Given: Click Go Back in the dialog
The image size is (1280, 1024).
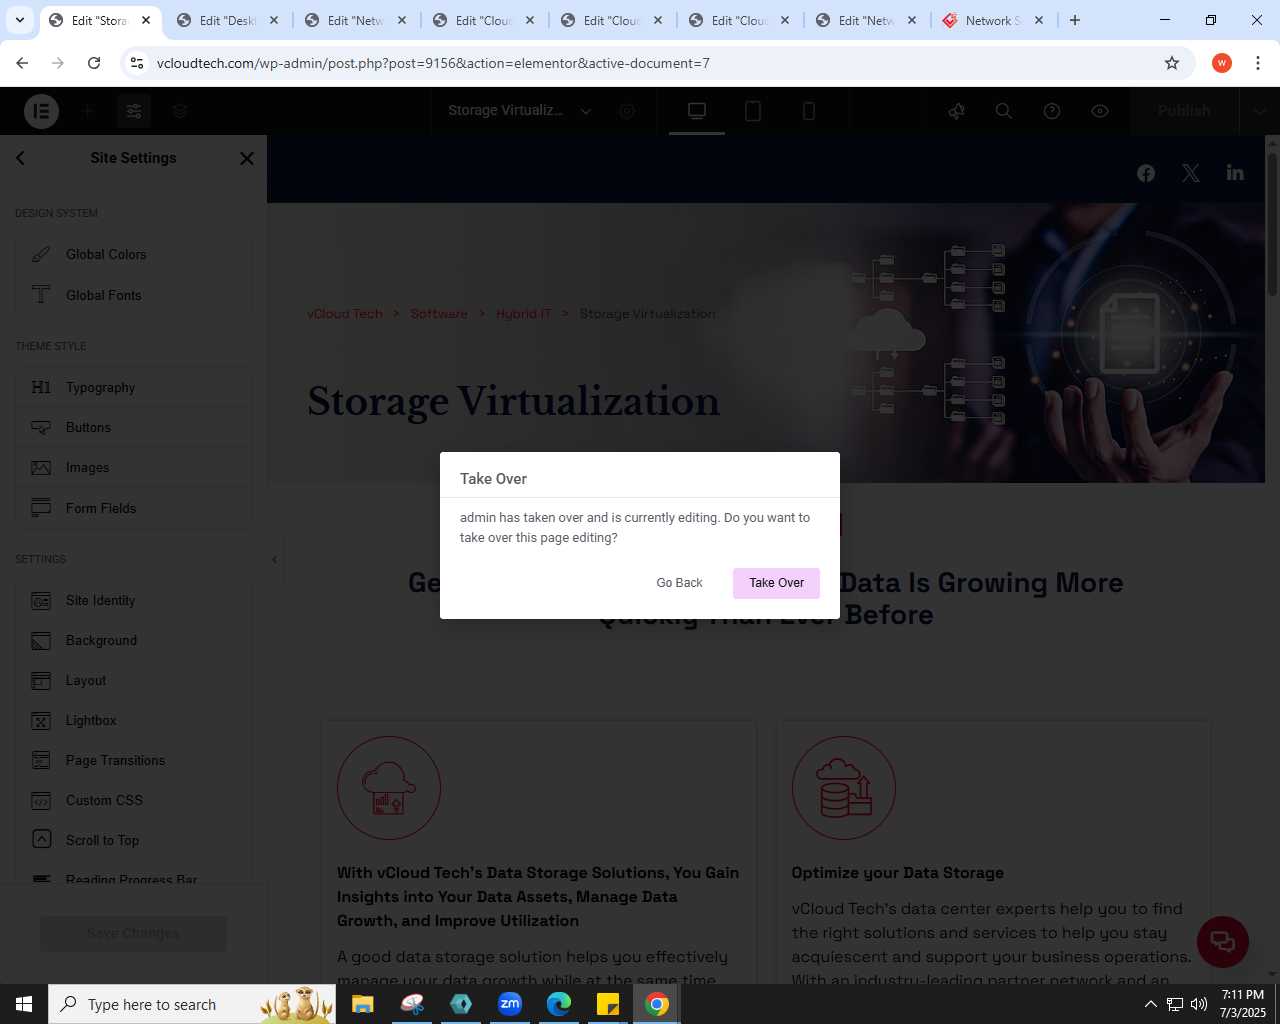Looking at the screenshot, I should click(x=679, y=583).
